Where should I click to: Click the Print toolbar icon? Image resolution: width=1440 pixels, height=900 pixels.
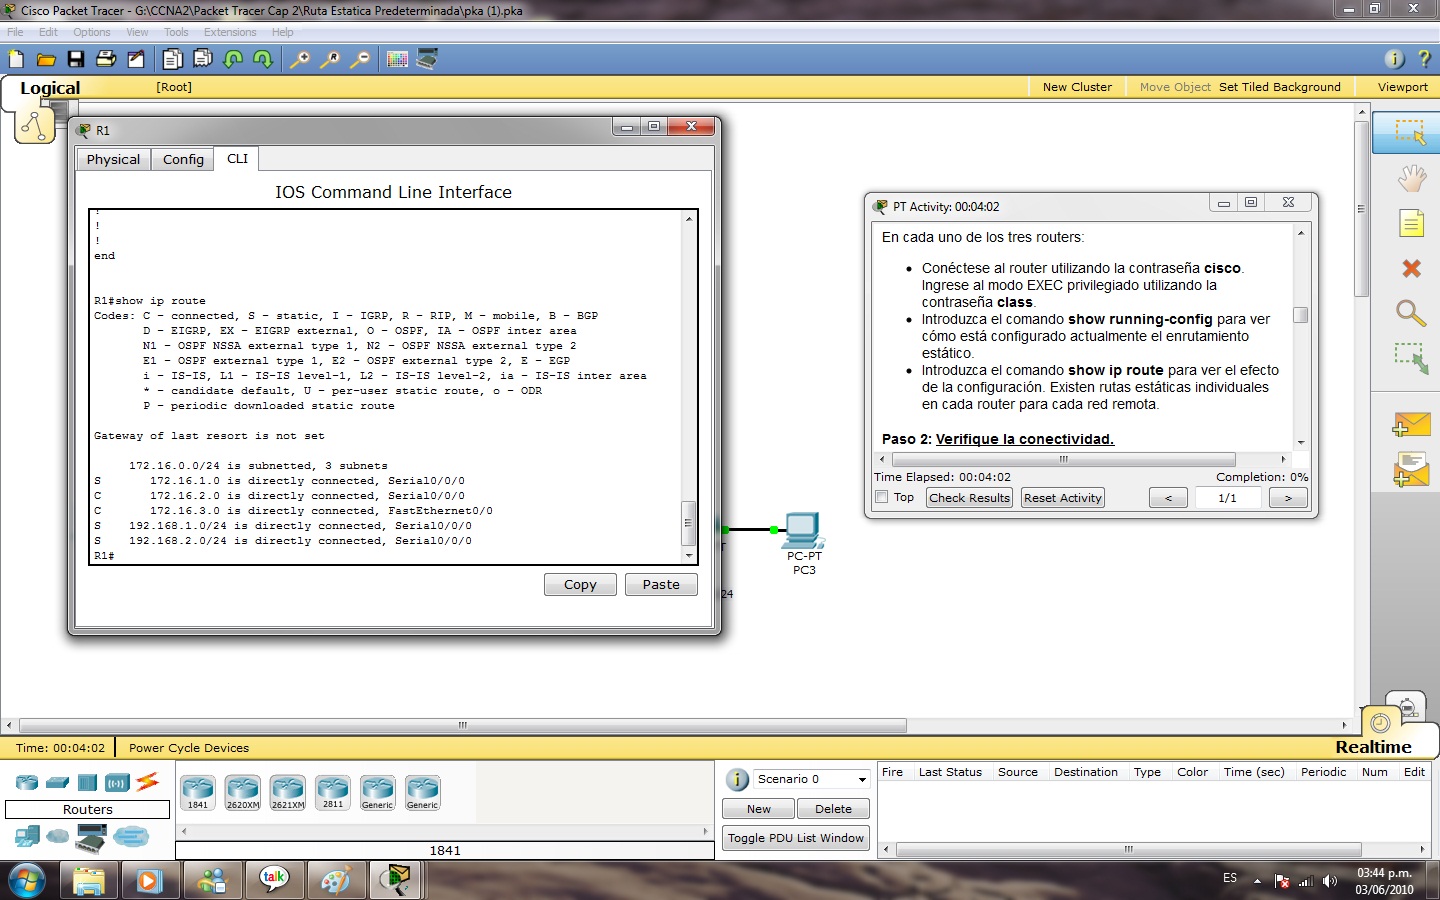click(x=106, y=59)
